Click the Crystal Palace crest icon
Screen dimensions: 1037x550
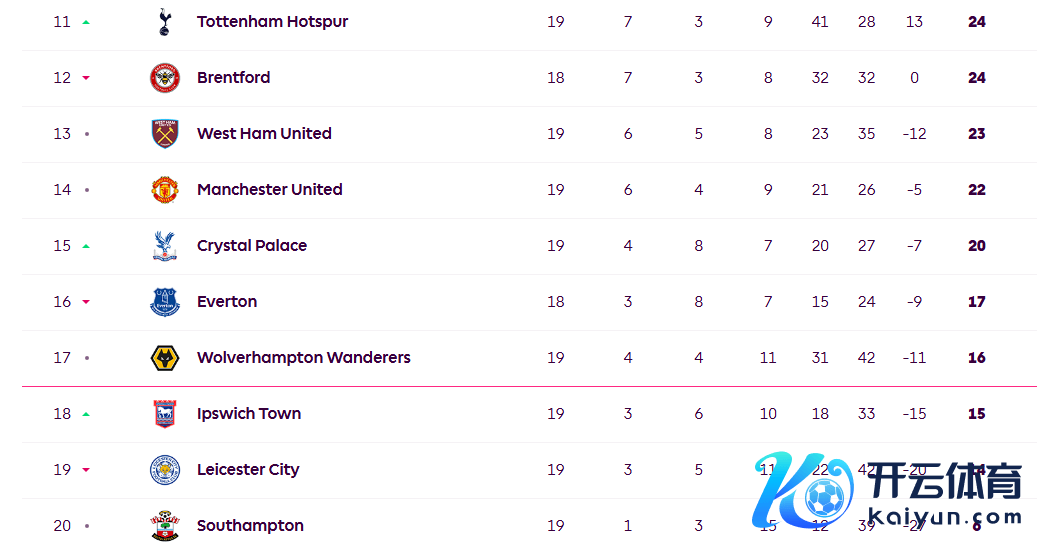165,246
